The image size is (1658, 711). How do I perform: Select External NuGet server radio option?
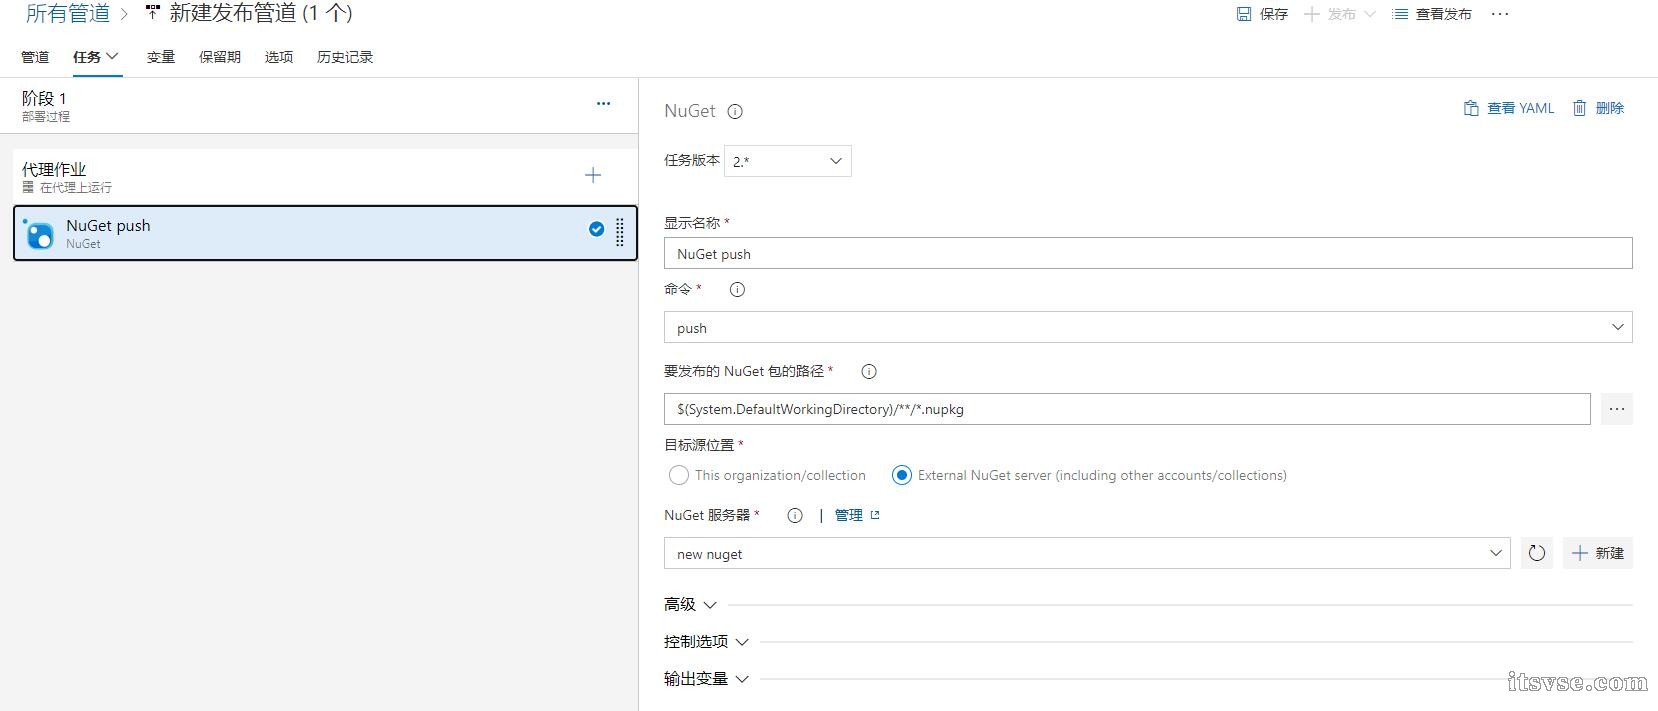(901, 475)
